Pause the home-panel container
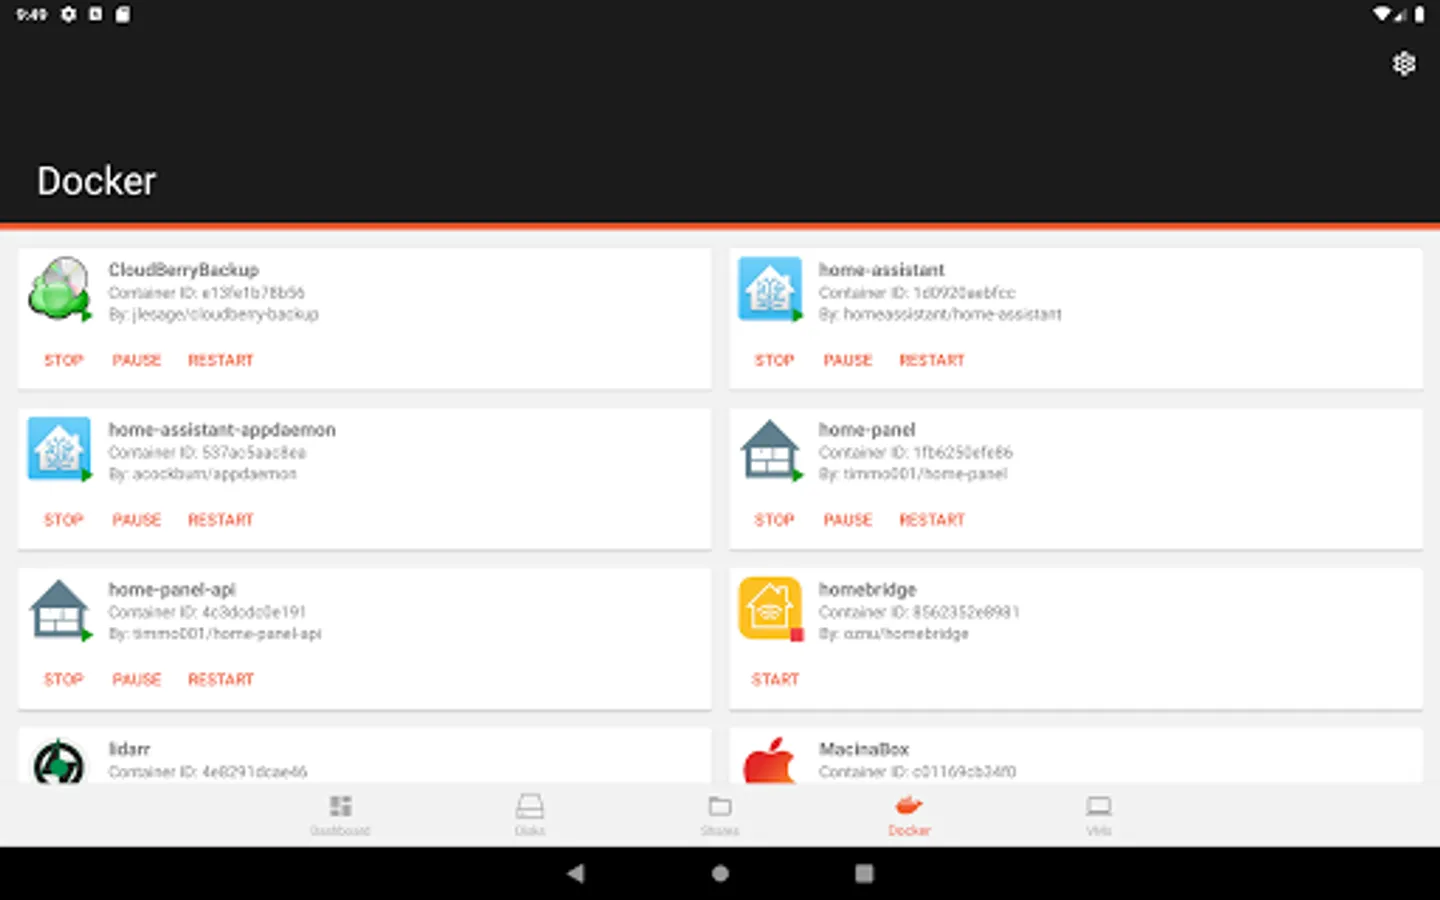The width and height of the screenshot is (1440, 900). (x=848, y=520)
